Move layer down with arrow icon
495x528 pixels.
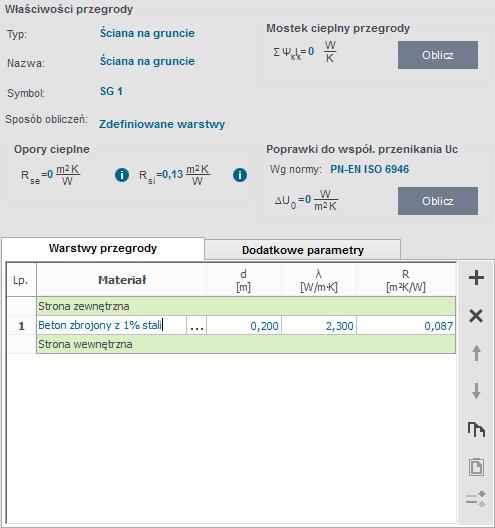(x=476, y=391)
